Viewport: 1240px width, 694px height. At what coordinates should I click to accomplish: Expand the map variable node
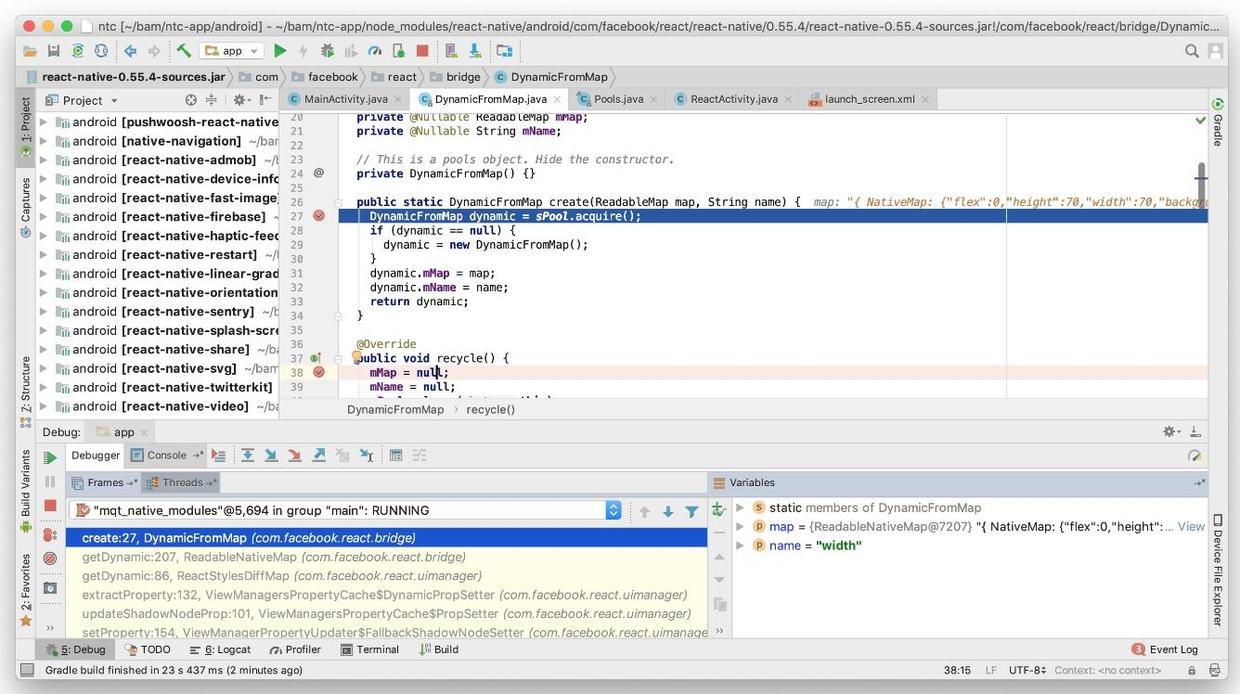click(740, 526)
